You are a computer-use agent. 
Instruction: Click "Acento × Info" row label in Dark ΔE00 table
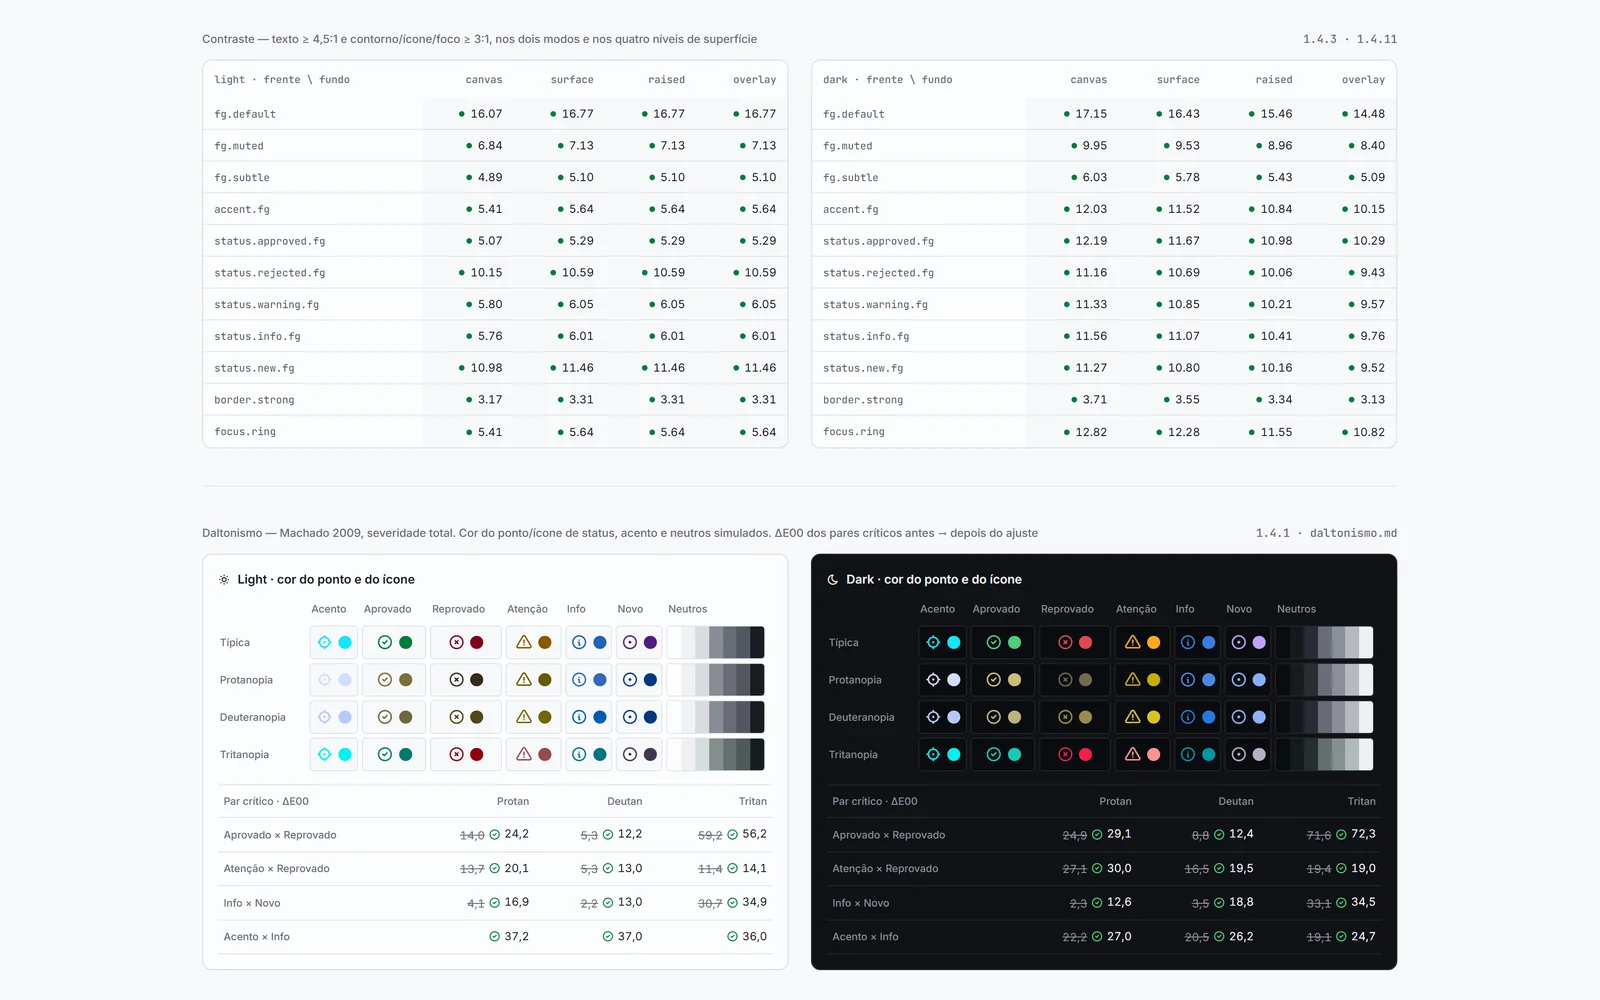tap(865, 937)
